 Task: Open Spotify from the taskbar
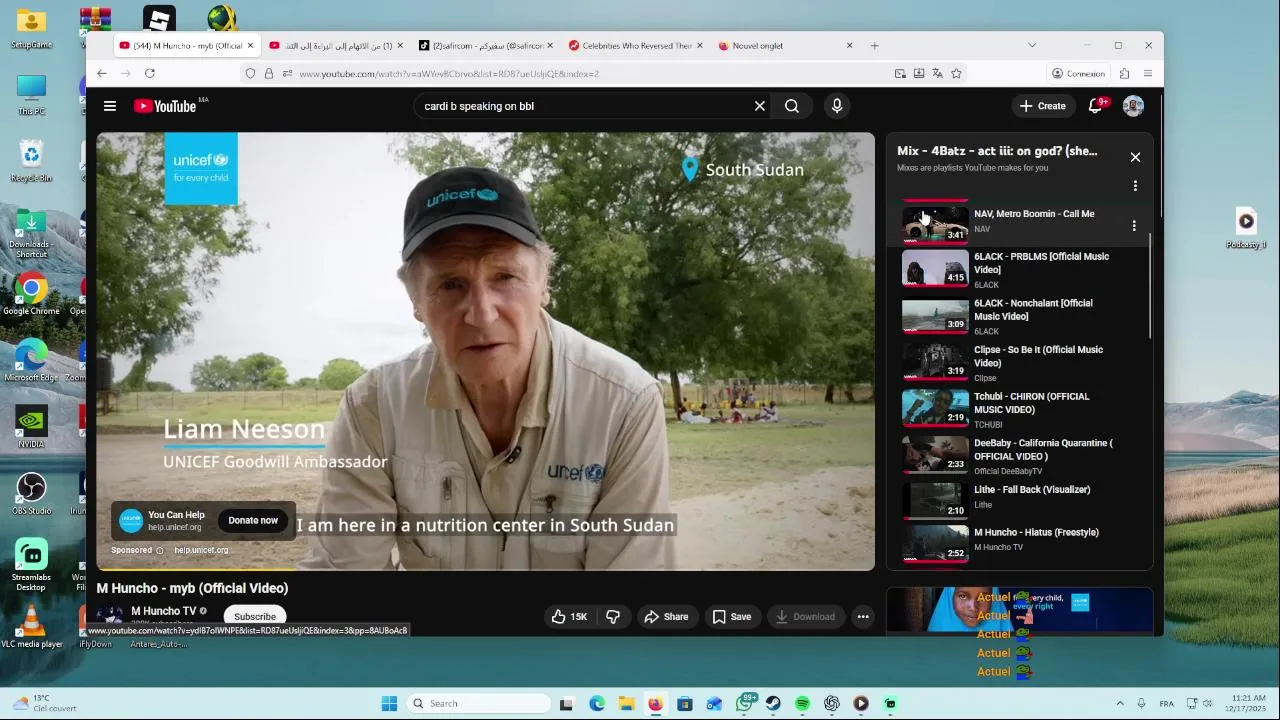[x=802, y=703]
